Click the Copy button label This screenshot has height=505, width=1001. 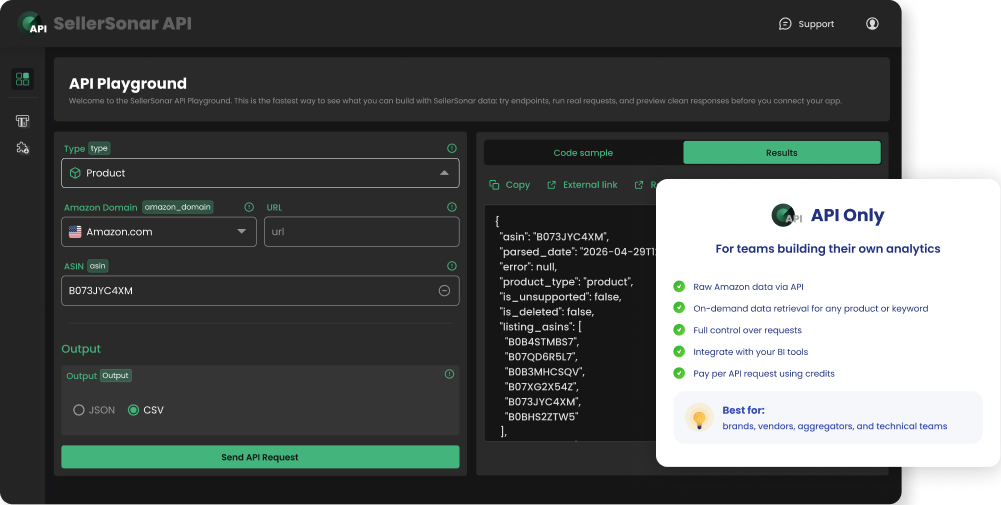[x=518, y=185]
